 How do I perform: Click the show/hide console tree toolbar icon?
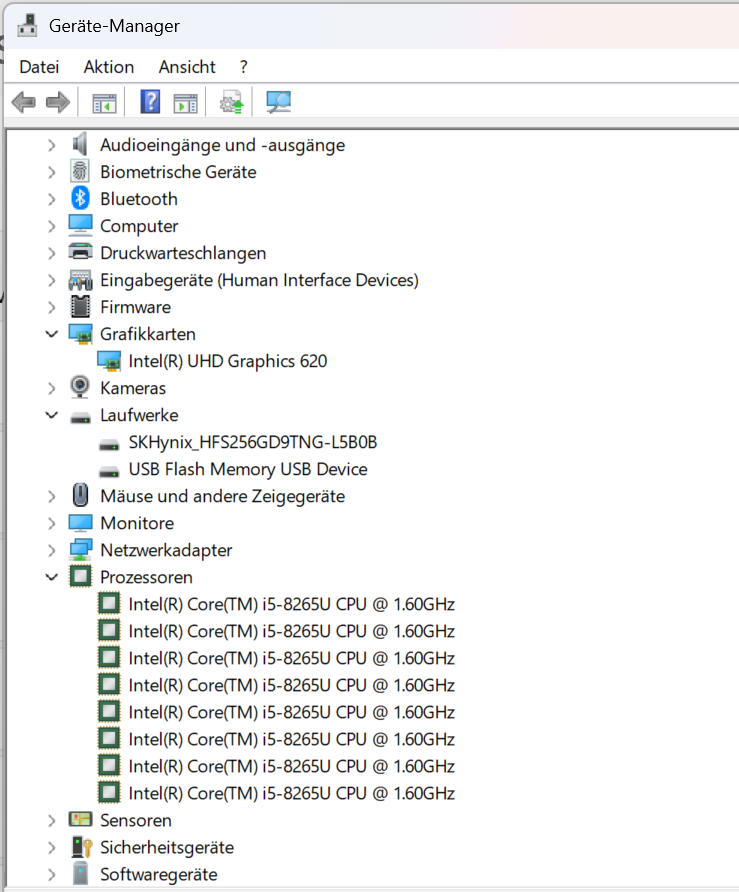(x=104, y=103)
